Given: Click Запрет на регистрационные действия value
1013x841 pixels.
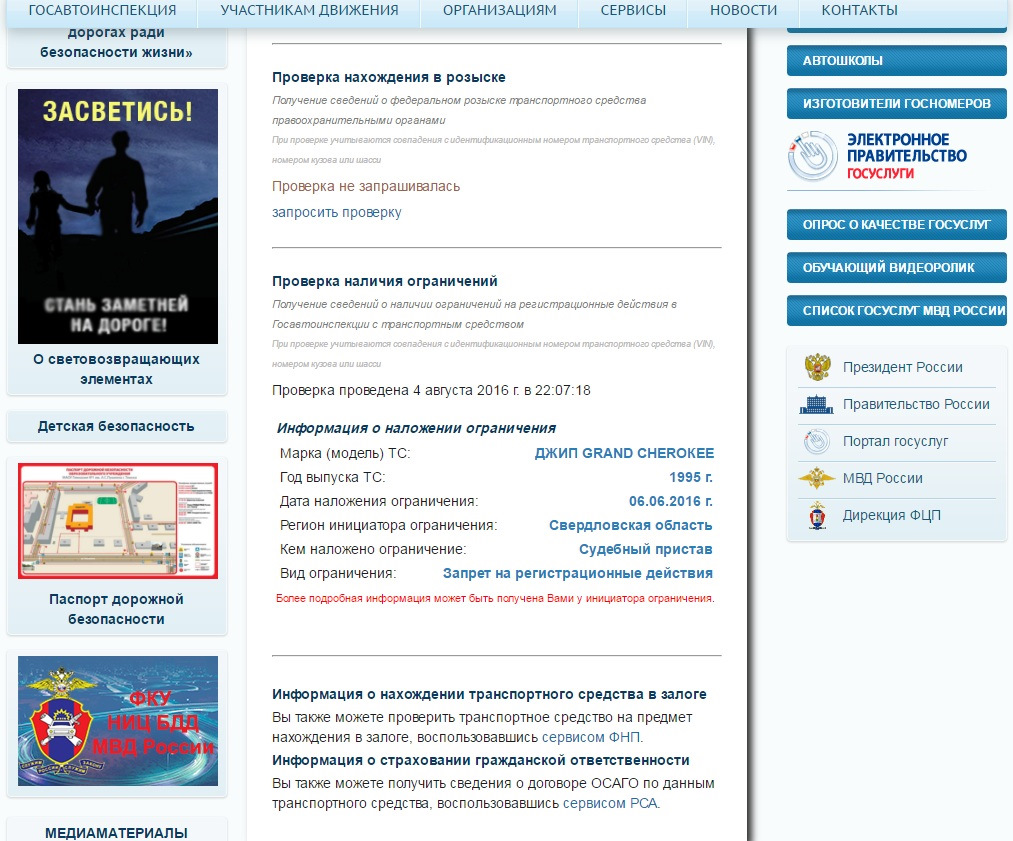Looking at the screenshot, I should [578, 573].
